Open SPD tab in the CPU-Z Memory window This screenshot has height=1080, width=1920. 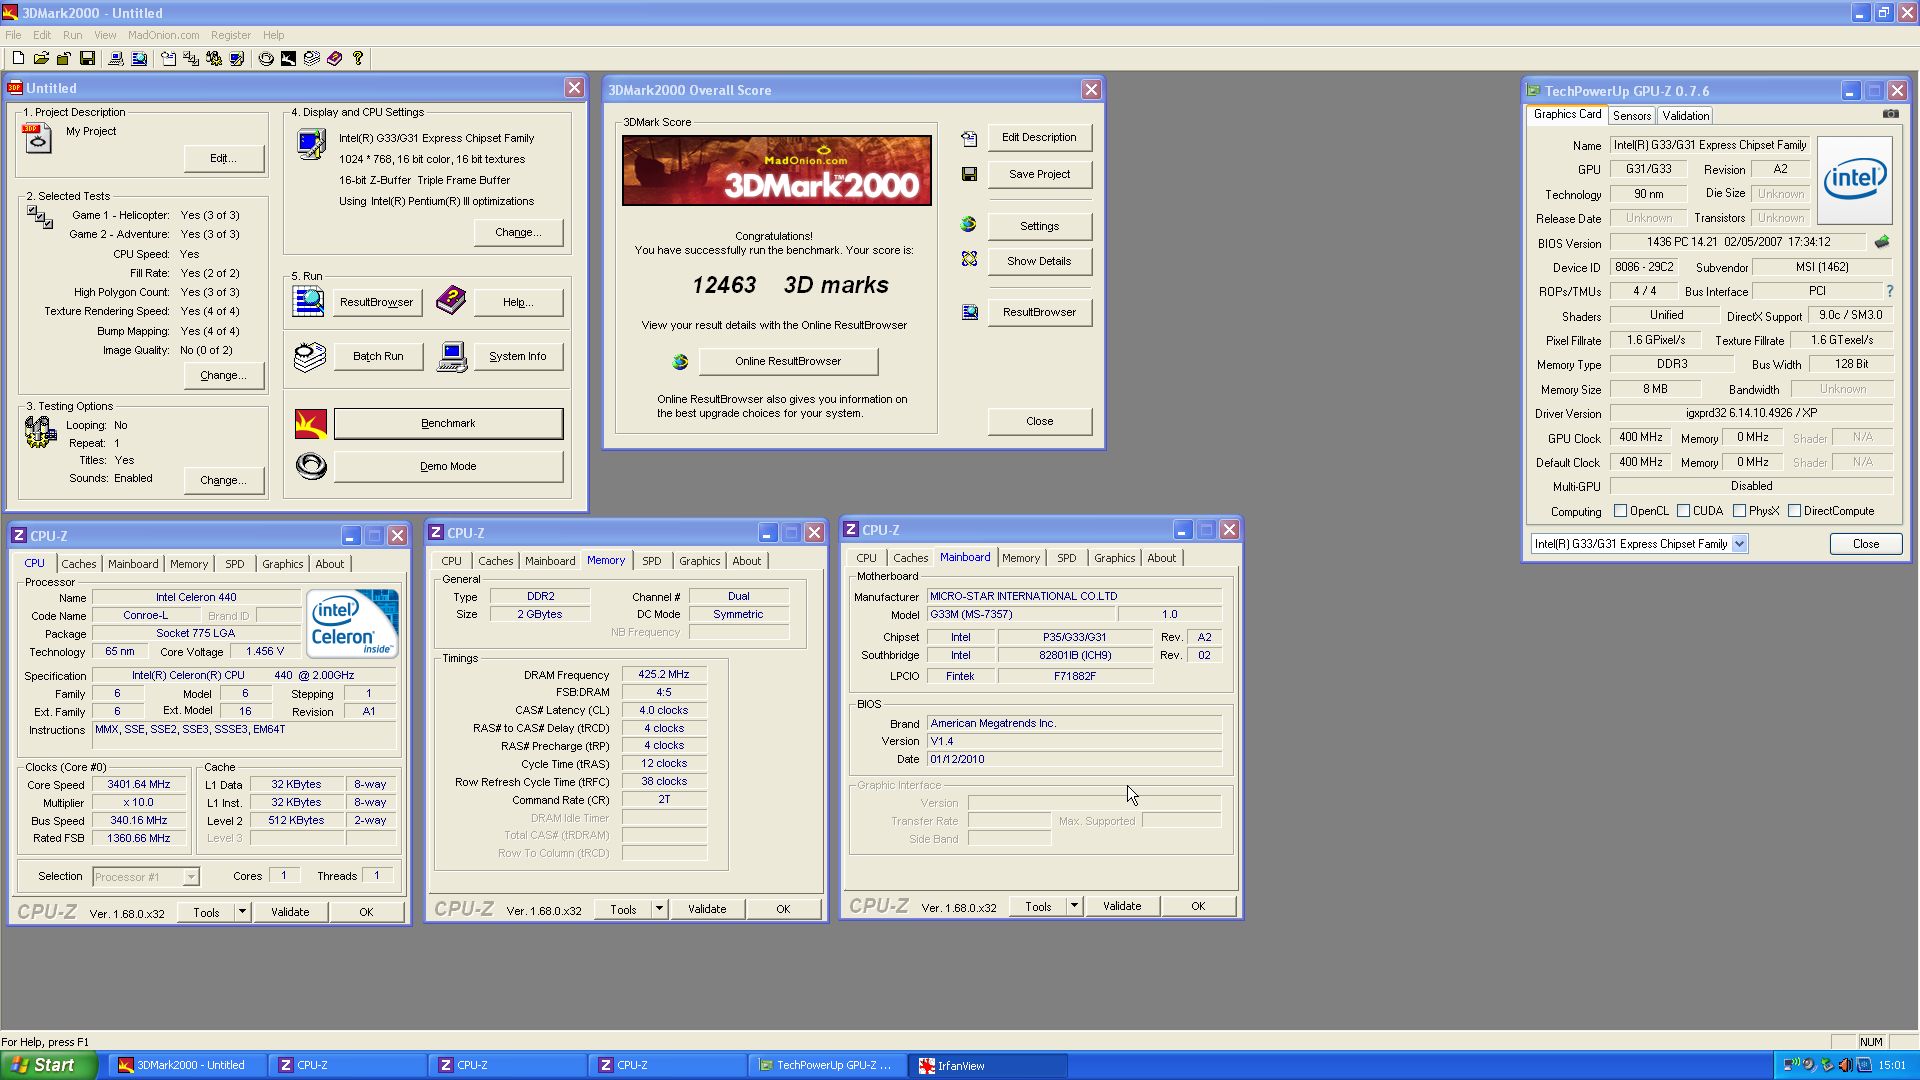tap(652, 561)
